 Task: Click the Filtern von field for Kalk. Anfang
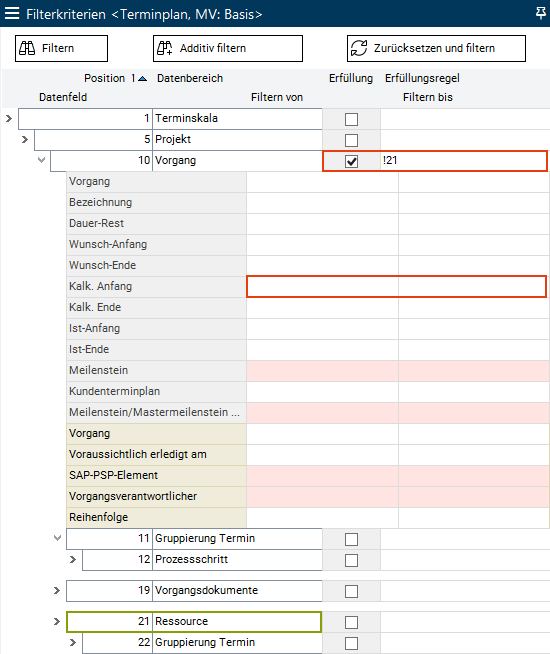(x=323, y=287)
